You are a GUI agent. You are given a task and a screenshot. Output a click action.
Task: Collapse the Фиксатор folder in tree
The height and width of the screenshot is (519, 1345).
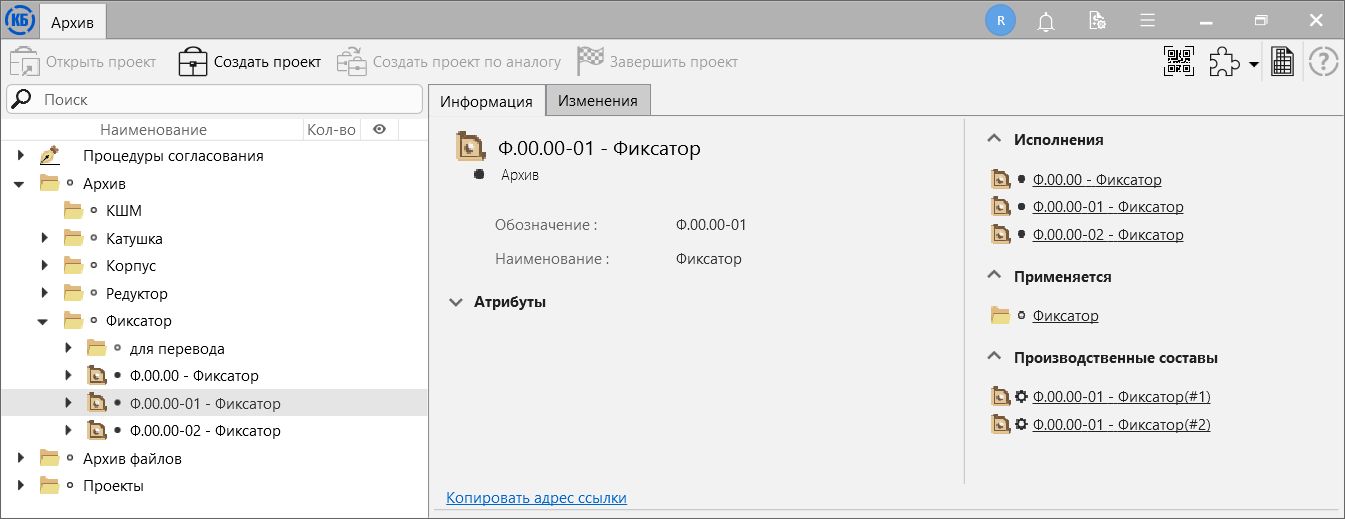pos(44,321)
